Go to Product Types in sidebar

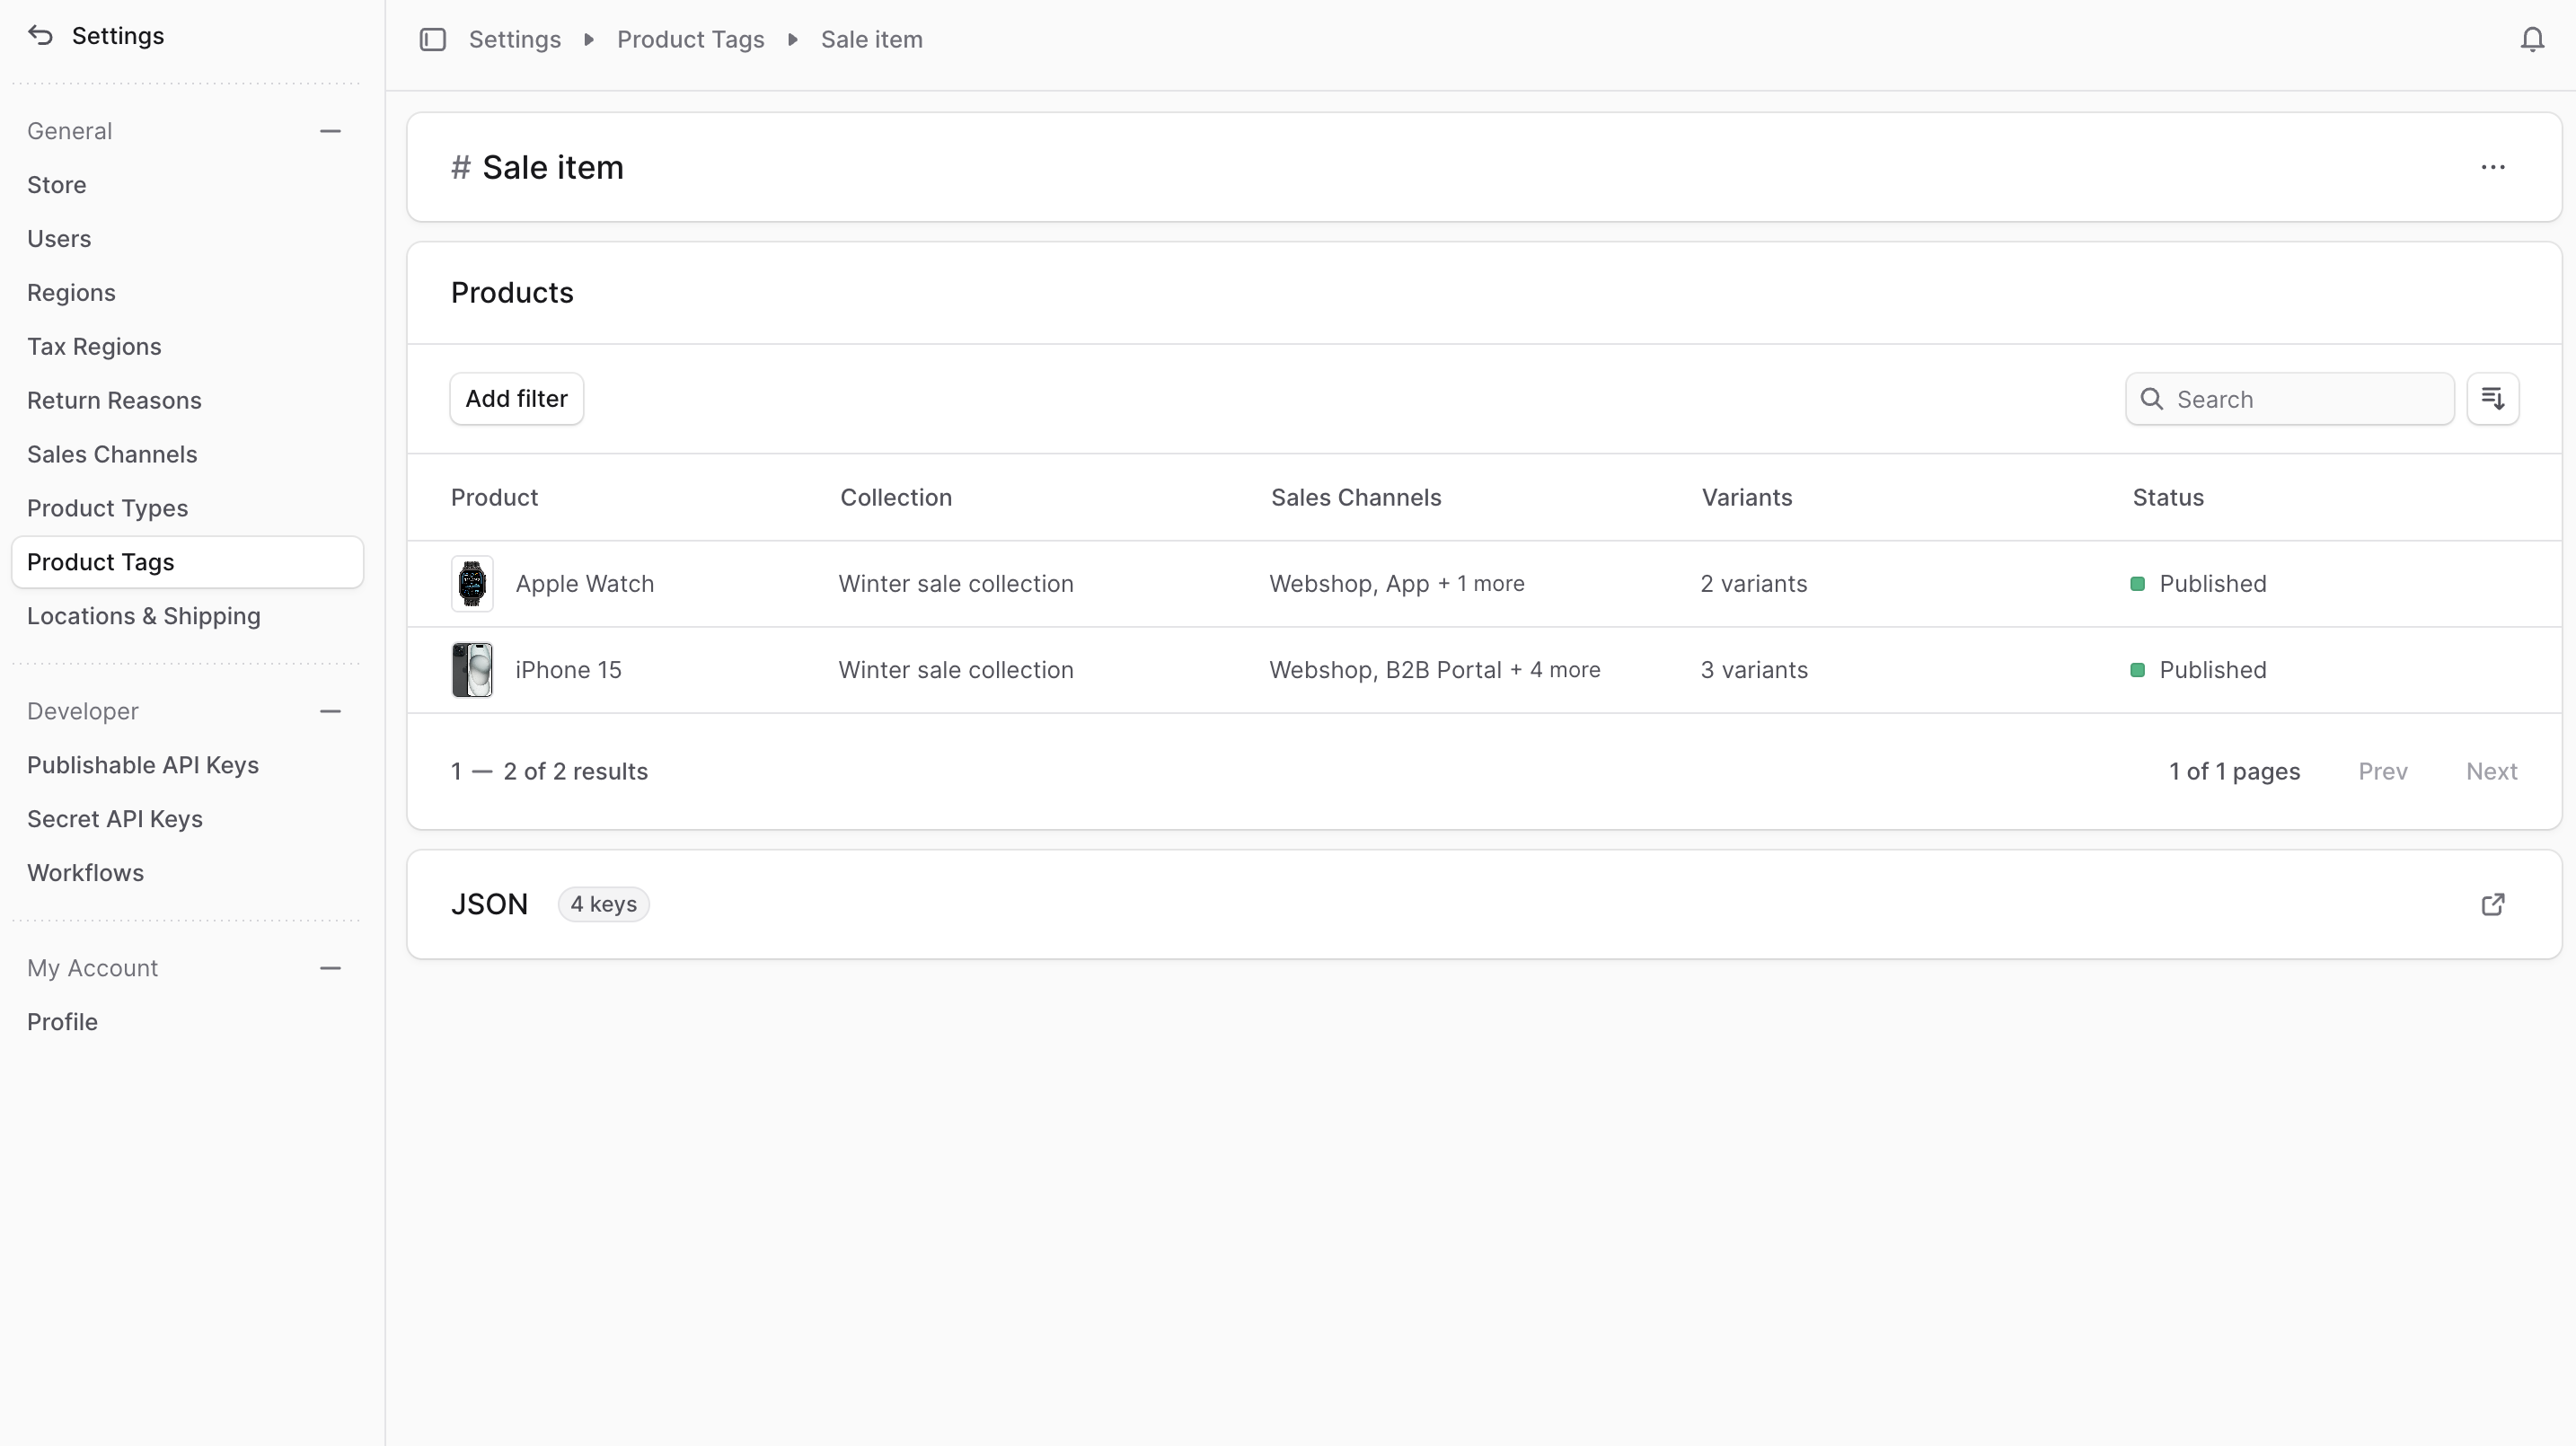coord(107,508)
